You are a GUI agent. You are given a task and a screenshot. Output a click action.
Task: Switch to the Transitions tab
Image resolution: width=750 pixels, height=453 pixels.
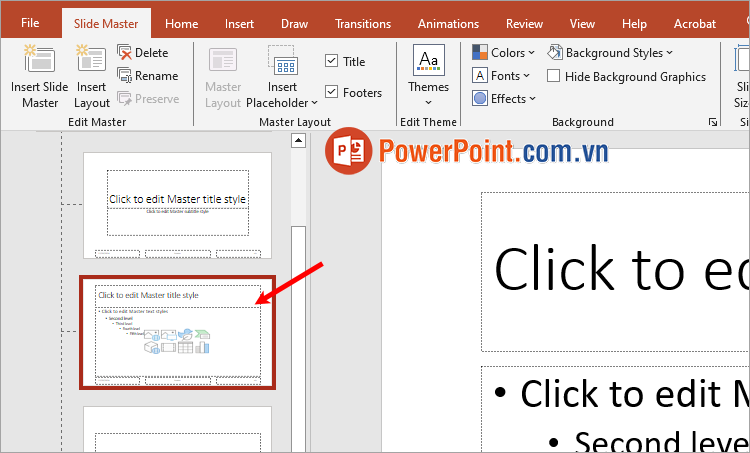coord(363,24)
